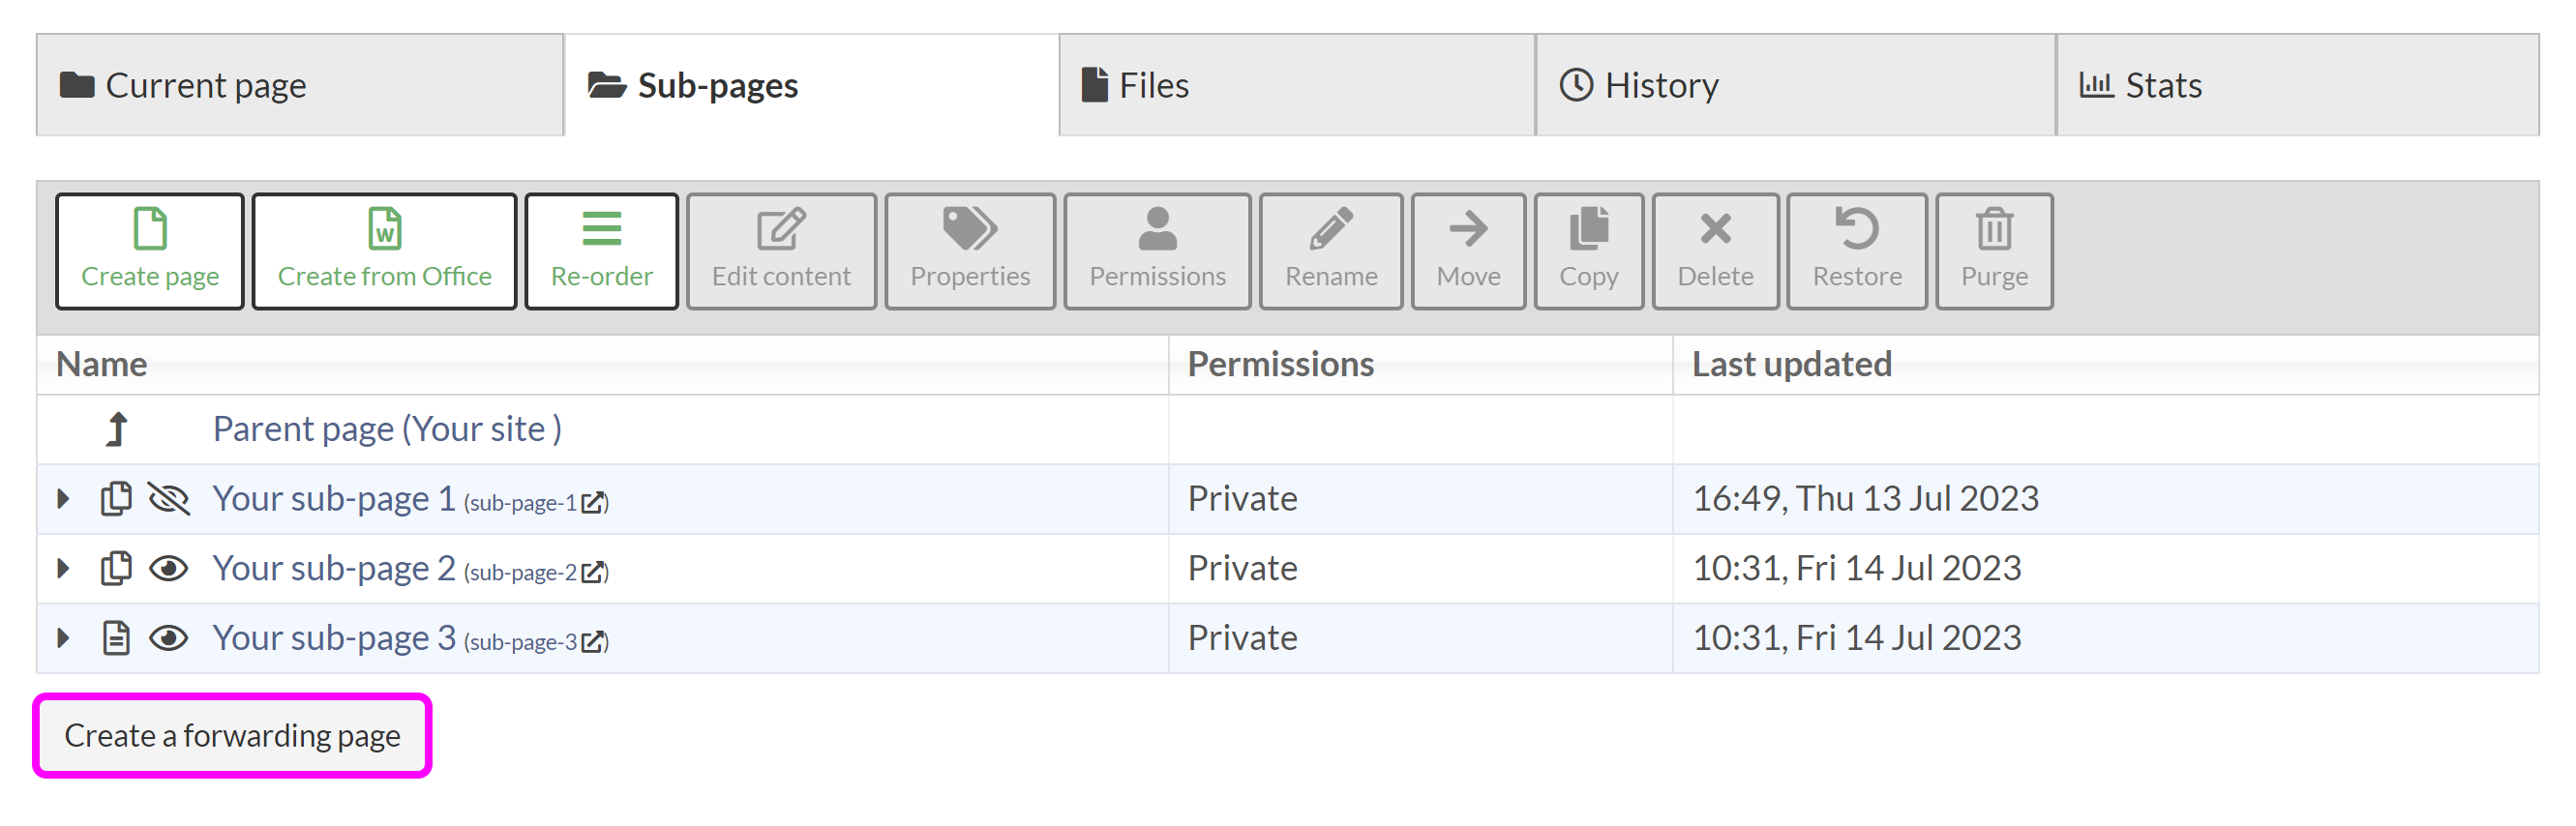Image resolution: width=2576 pixels, height=826 pixels.
Task: Click the Edit content pencil icon
Action: click(x=780, y=229)
